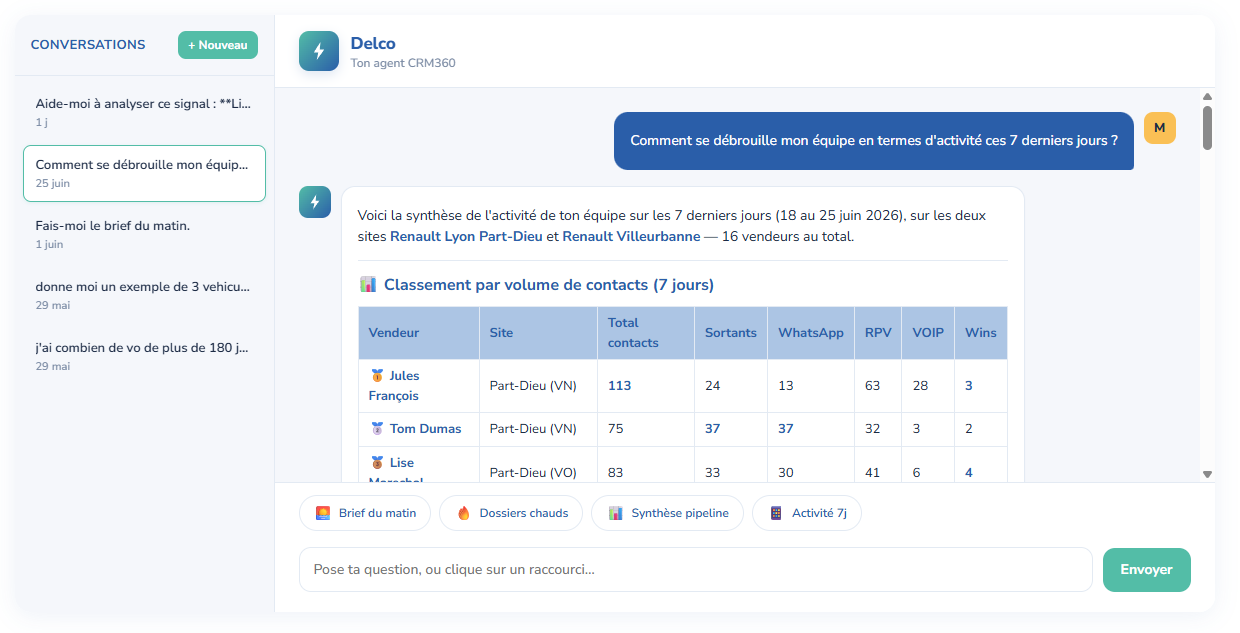Click the Wins column header
The height and width of the screenshot is (633, 1240).
coord(981,333)
